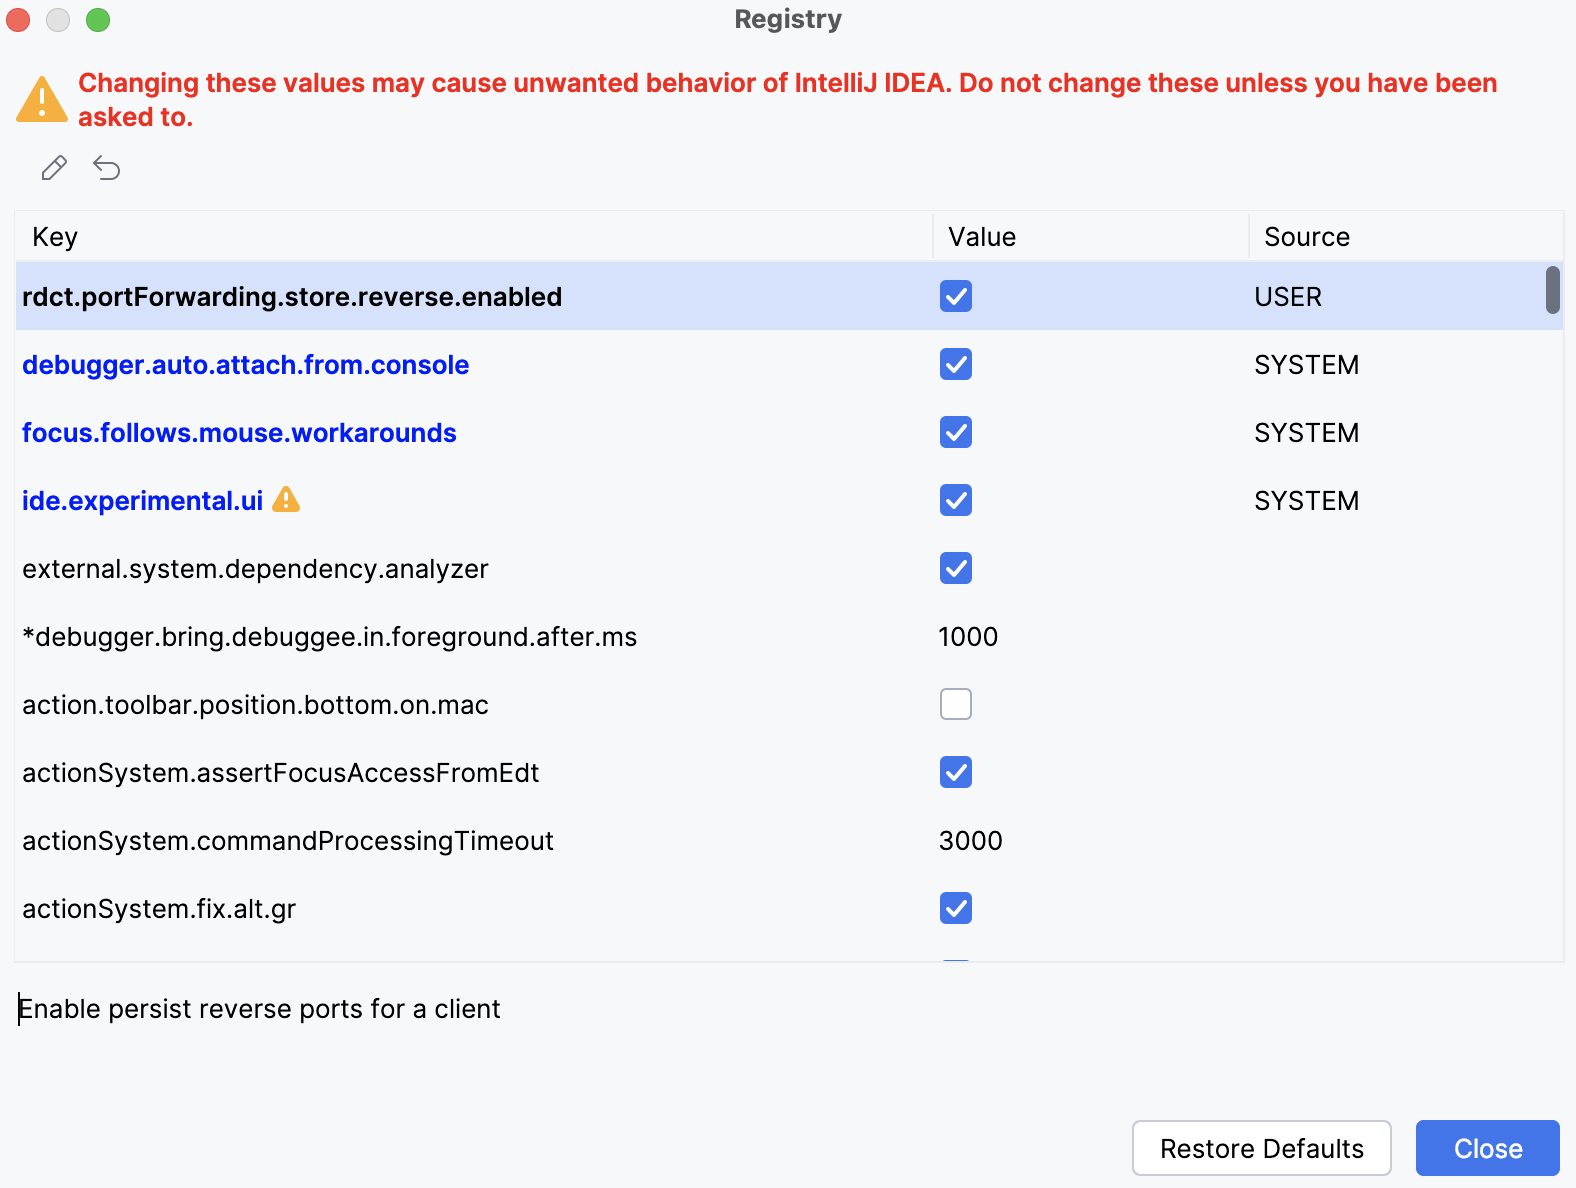
Task: Click the pencil Edit icon
Action: [54, 168]
